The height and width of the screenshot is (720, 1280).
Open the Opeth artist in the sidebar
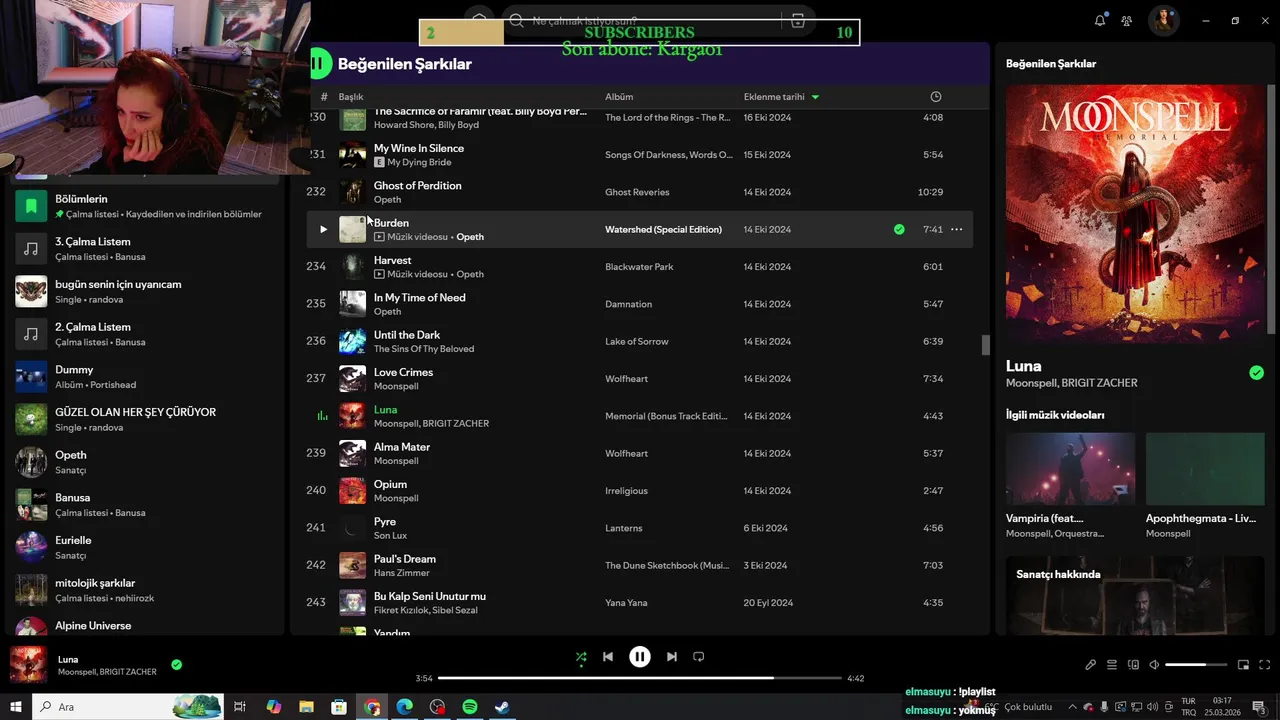pyautogui.click(x=145, y=462)
